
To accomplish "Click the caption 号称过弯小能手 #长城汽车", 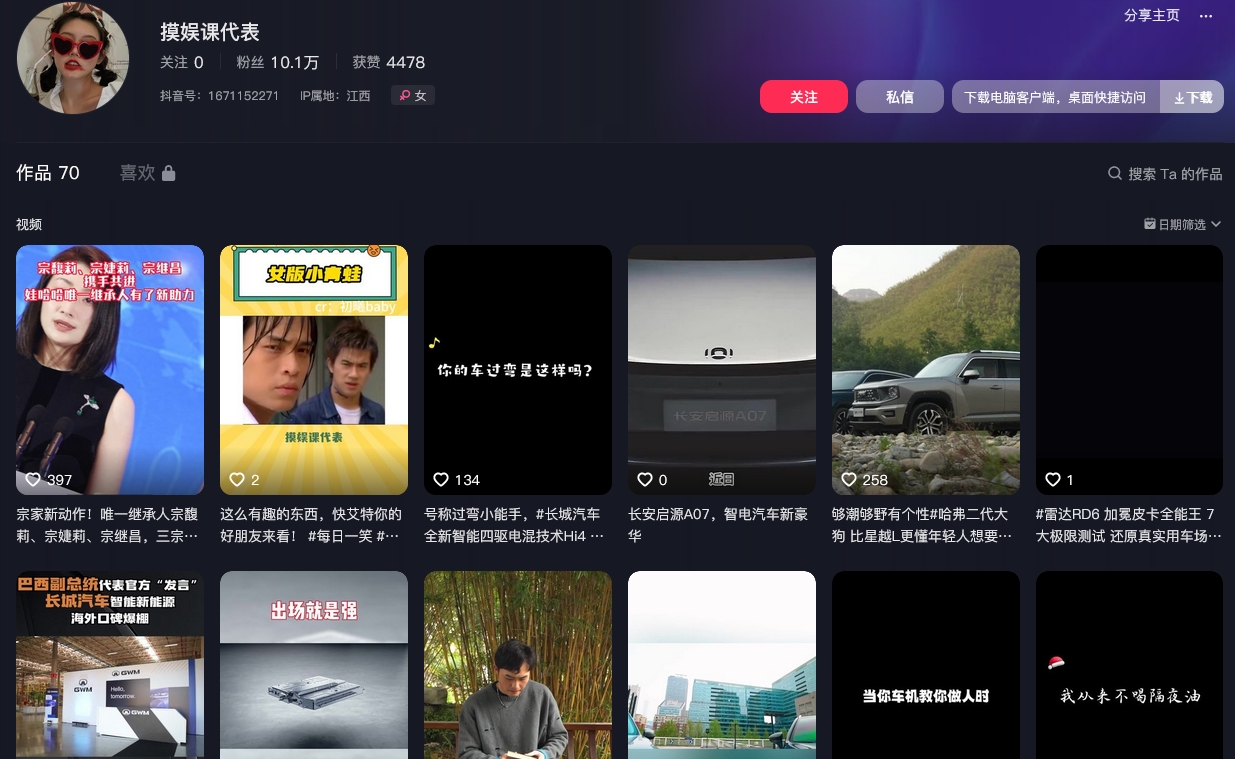I will coord(518,525).
